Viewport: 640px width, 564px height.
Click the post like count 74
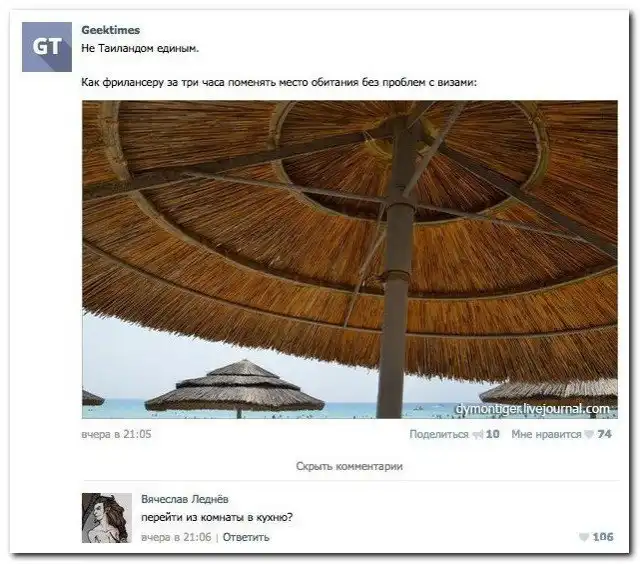[604, 434]
